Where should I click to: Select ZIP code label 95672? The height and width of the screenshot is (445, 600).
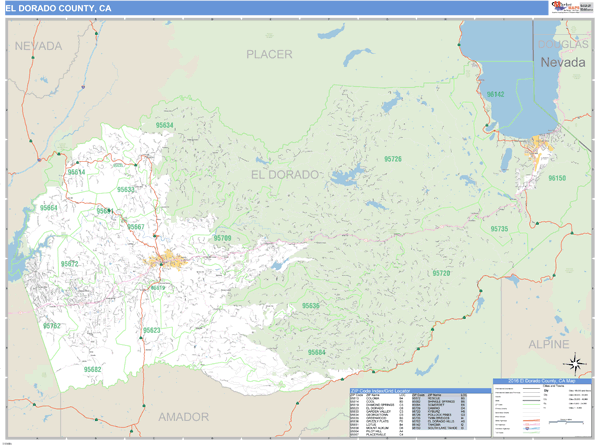pyautogui.click(x=69, y=264)
